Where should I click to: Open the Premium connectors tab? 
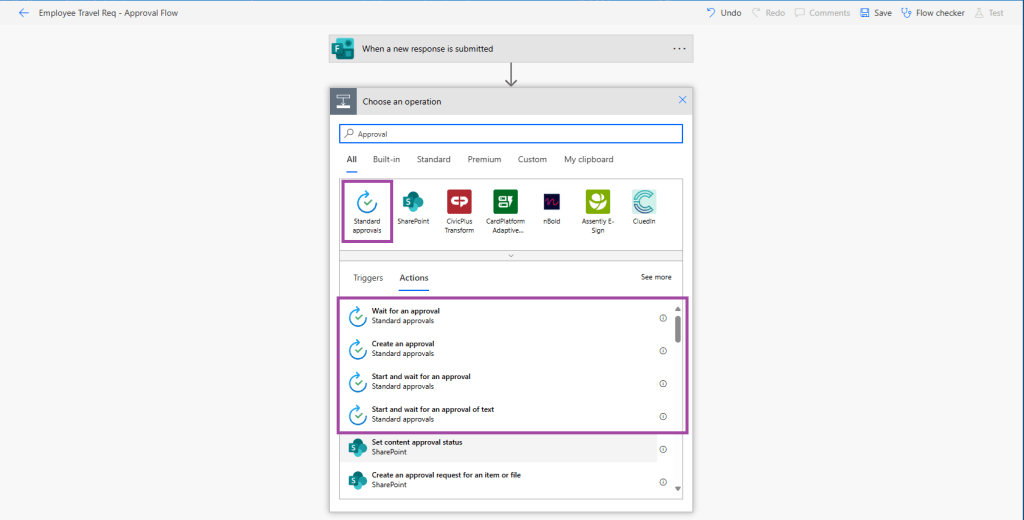click(484, 159)
